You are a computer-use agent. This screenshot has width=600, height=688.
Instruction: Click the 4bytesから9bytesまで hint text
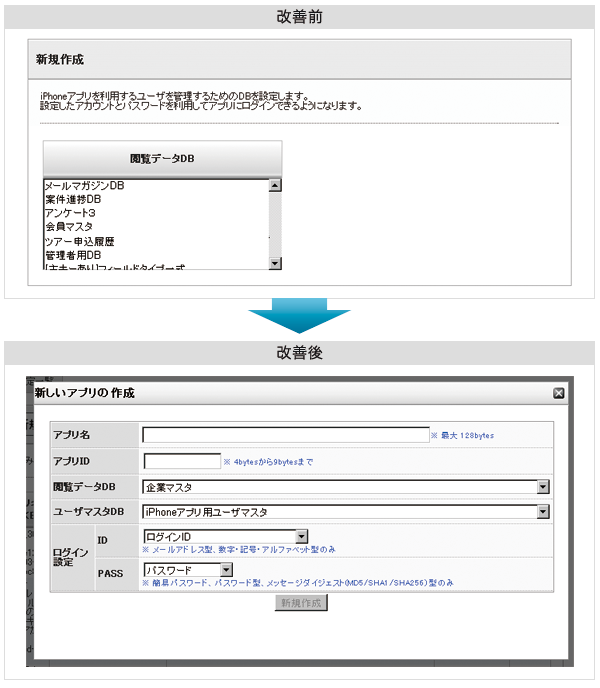[268, 462]
